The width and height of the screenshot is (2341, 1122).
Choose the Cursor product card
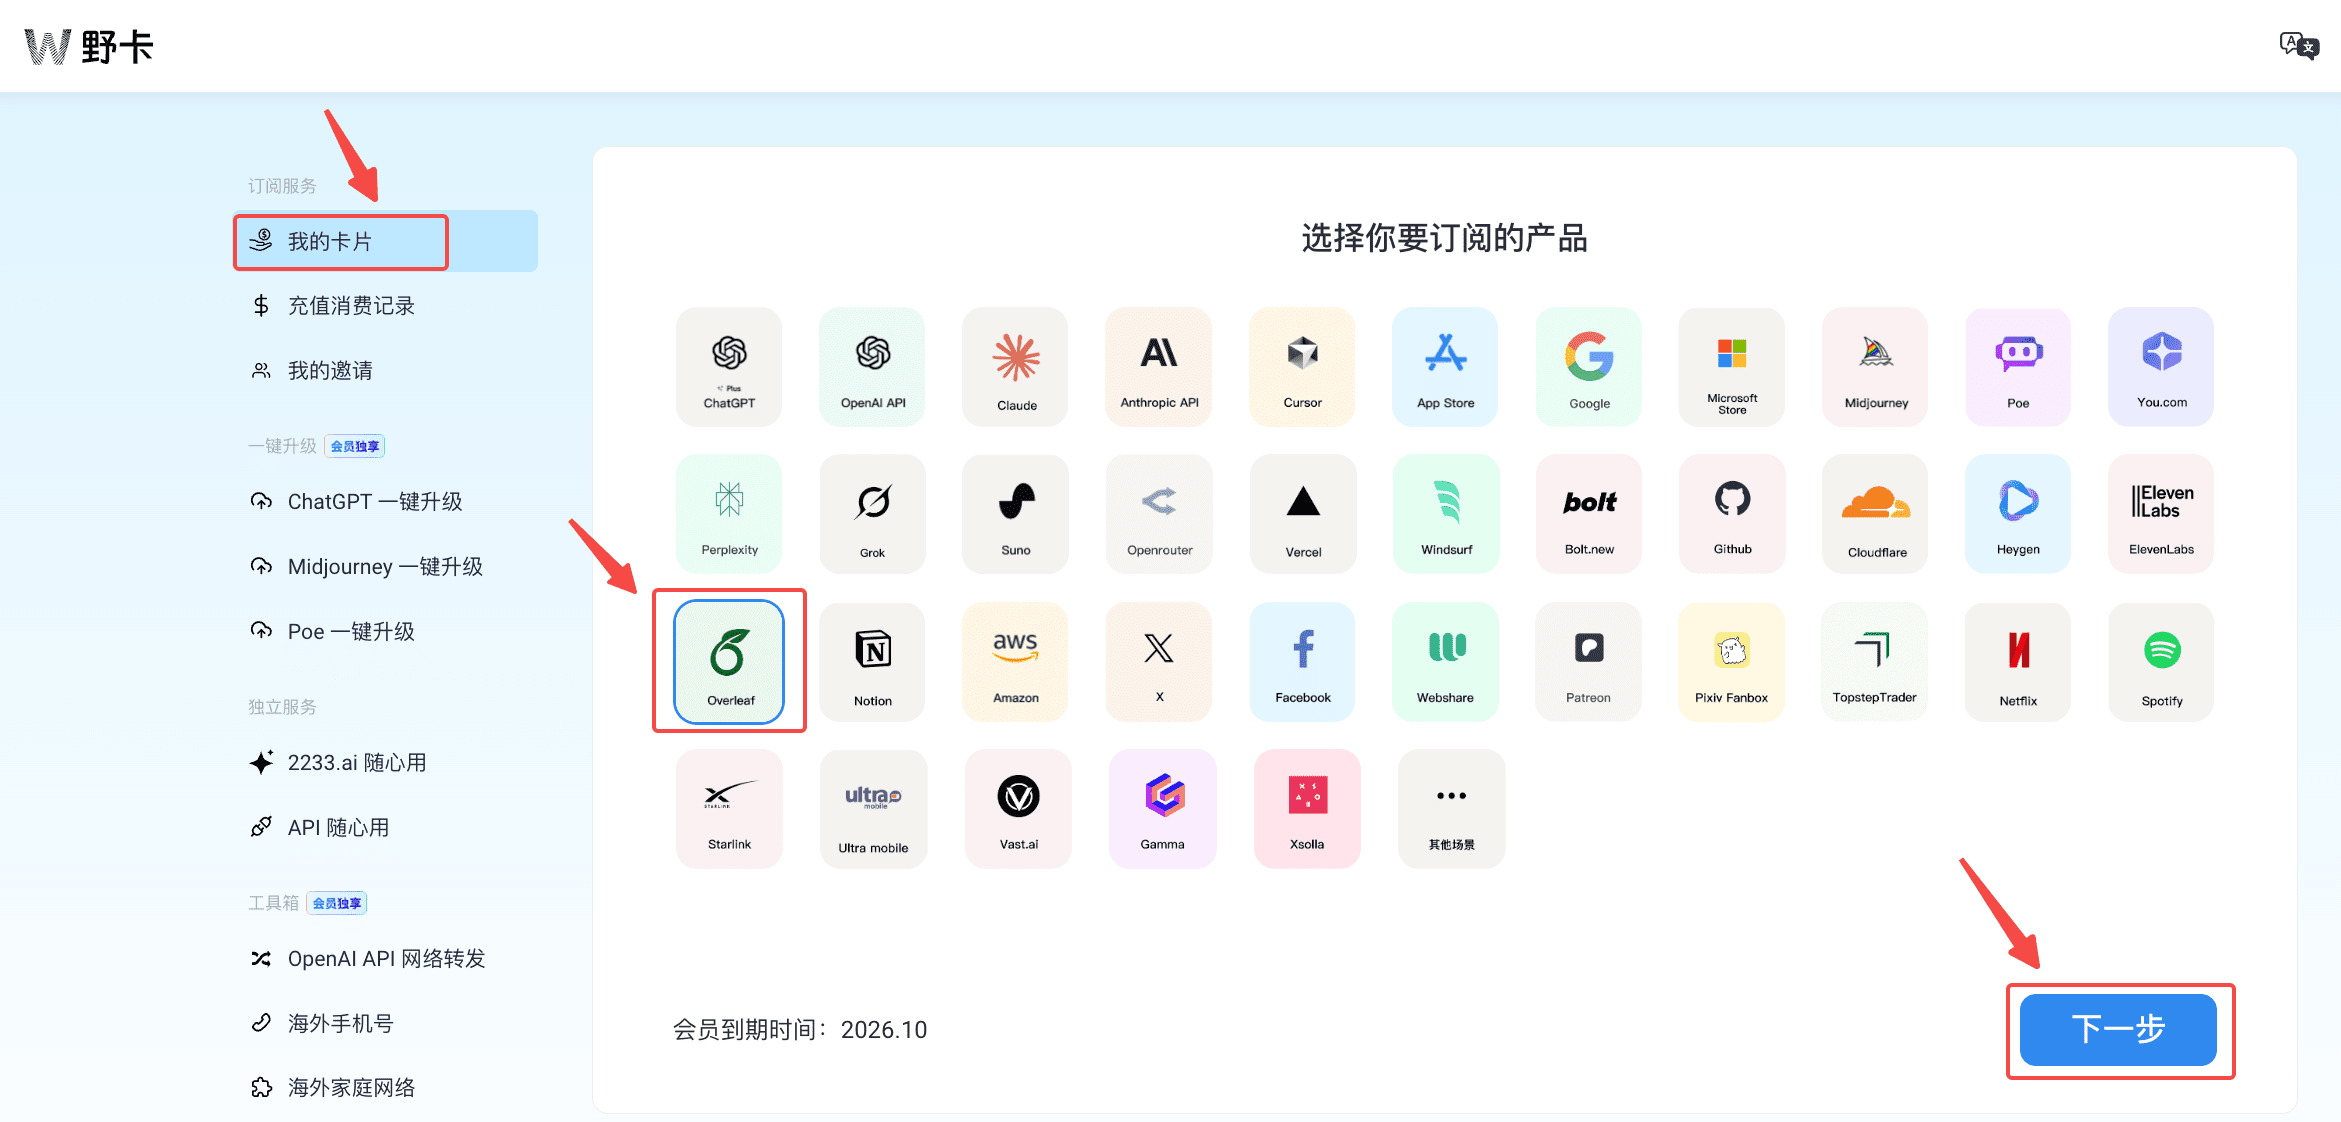pyautogui.click(x=1302, y=366)
